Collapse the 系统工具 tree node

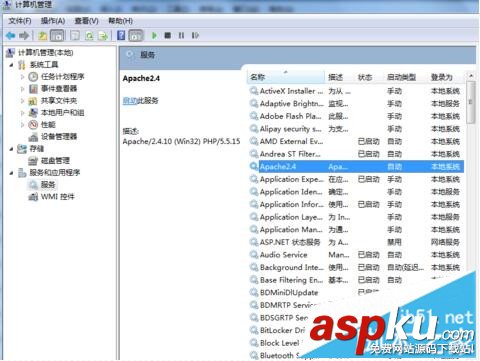(11, 65)
